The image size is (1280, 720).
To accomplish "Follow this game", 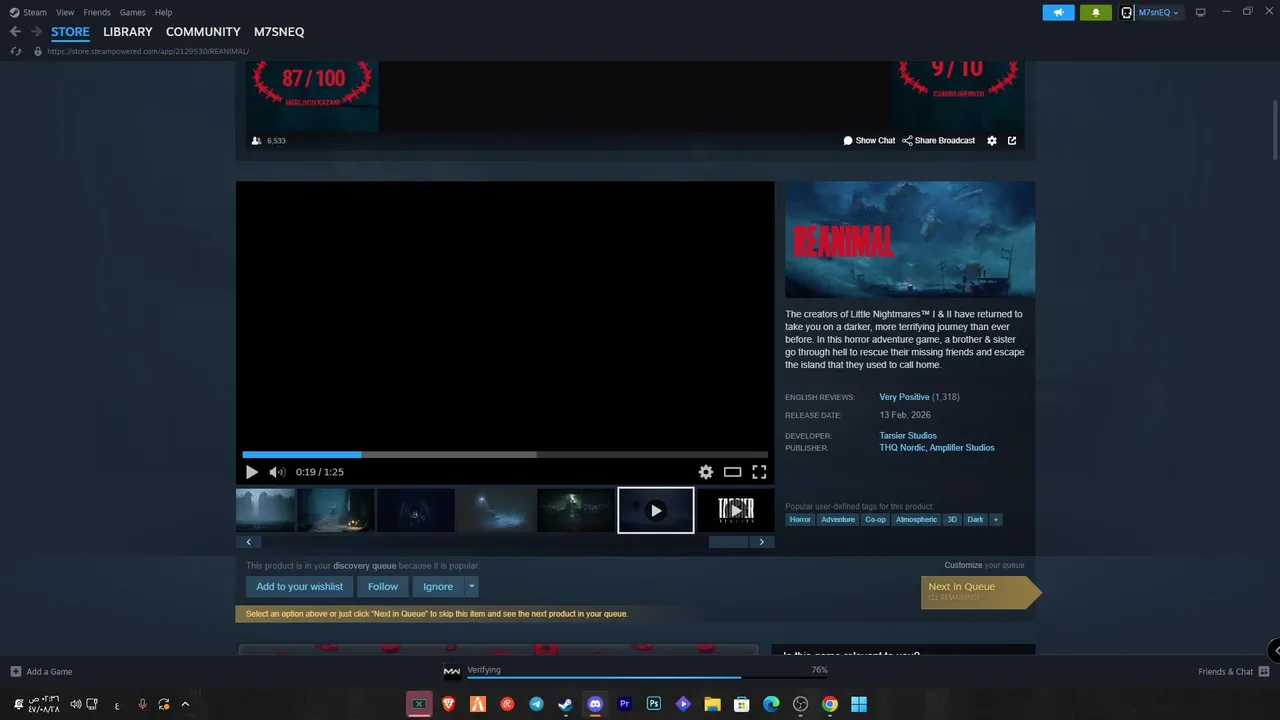I will point(383,587).
